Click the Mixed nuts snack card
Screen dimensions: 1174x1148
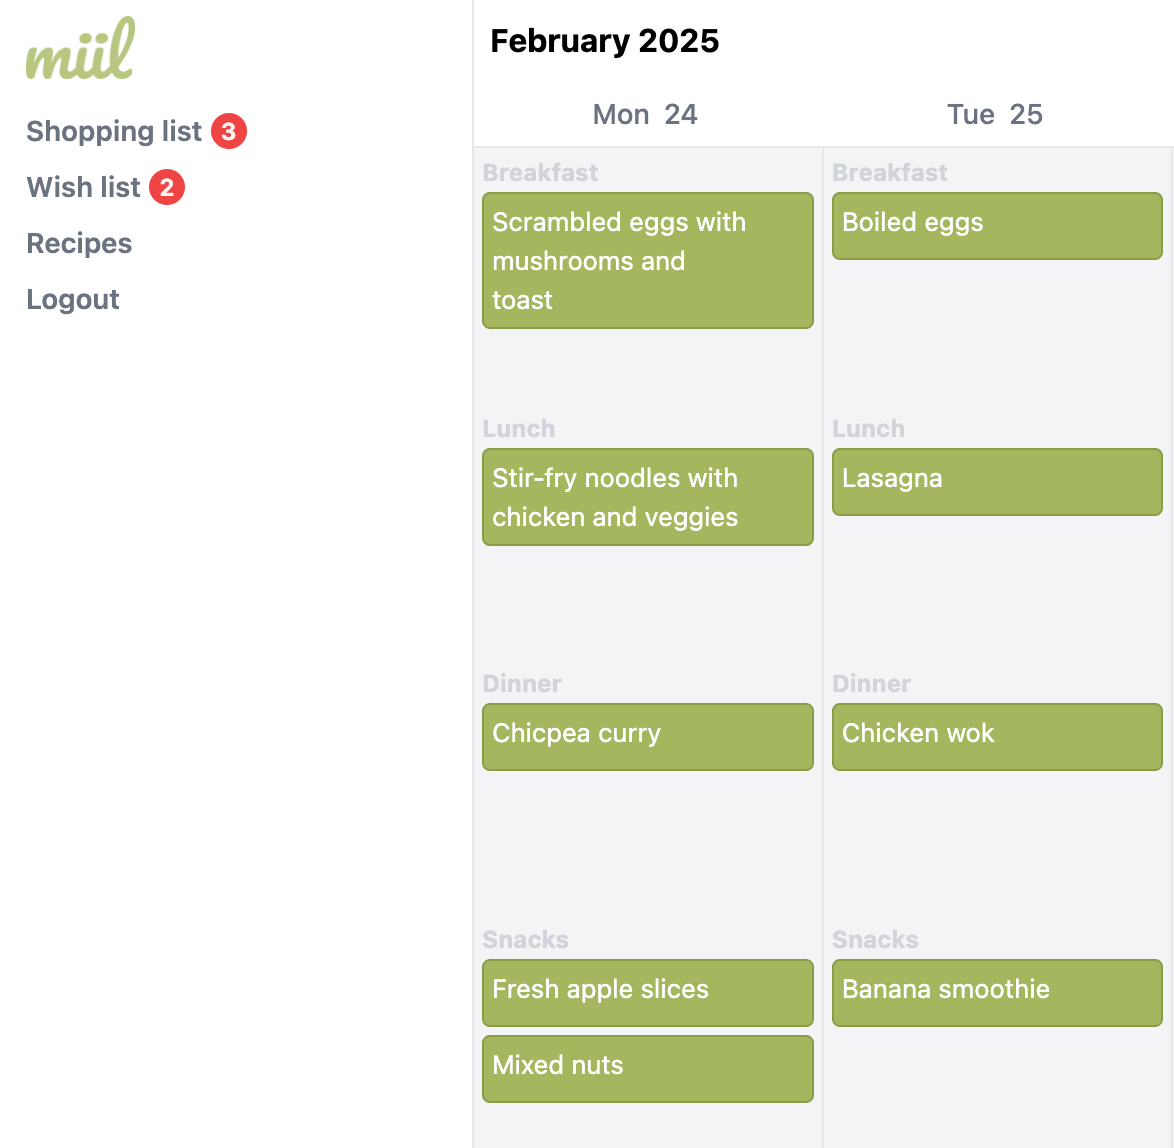[647, 1068]
